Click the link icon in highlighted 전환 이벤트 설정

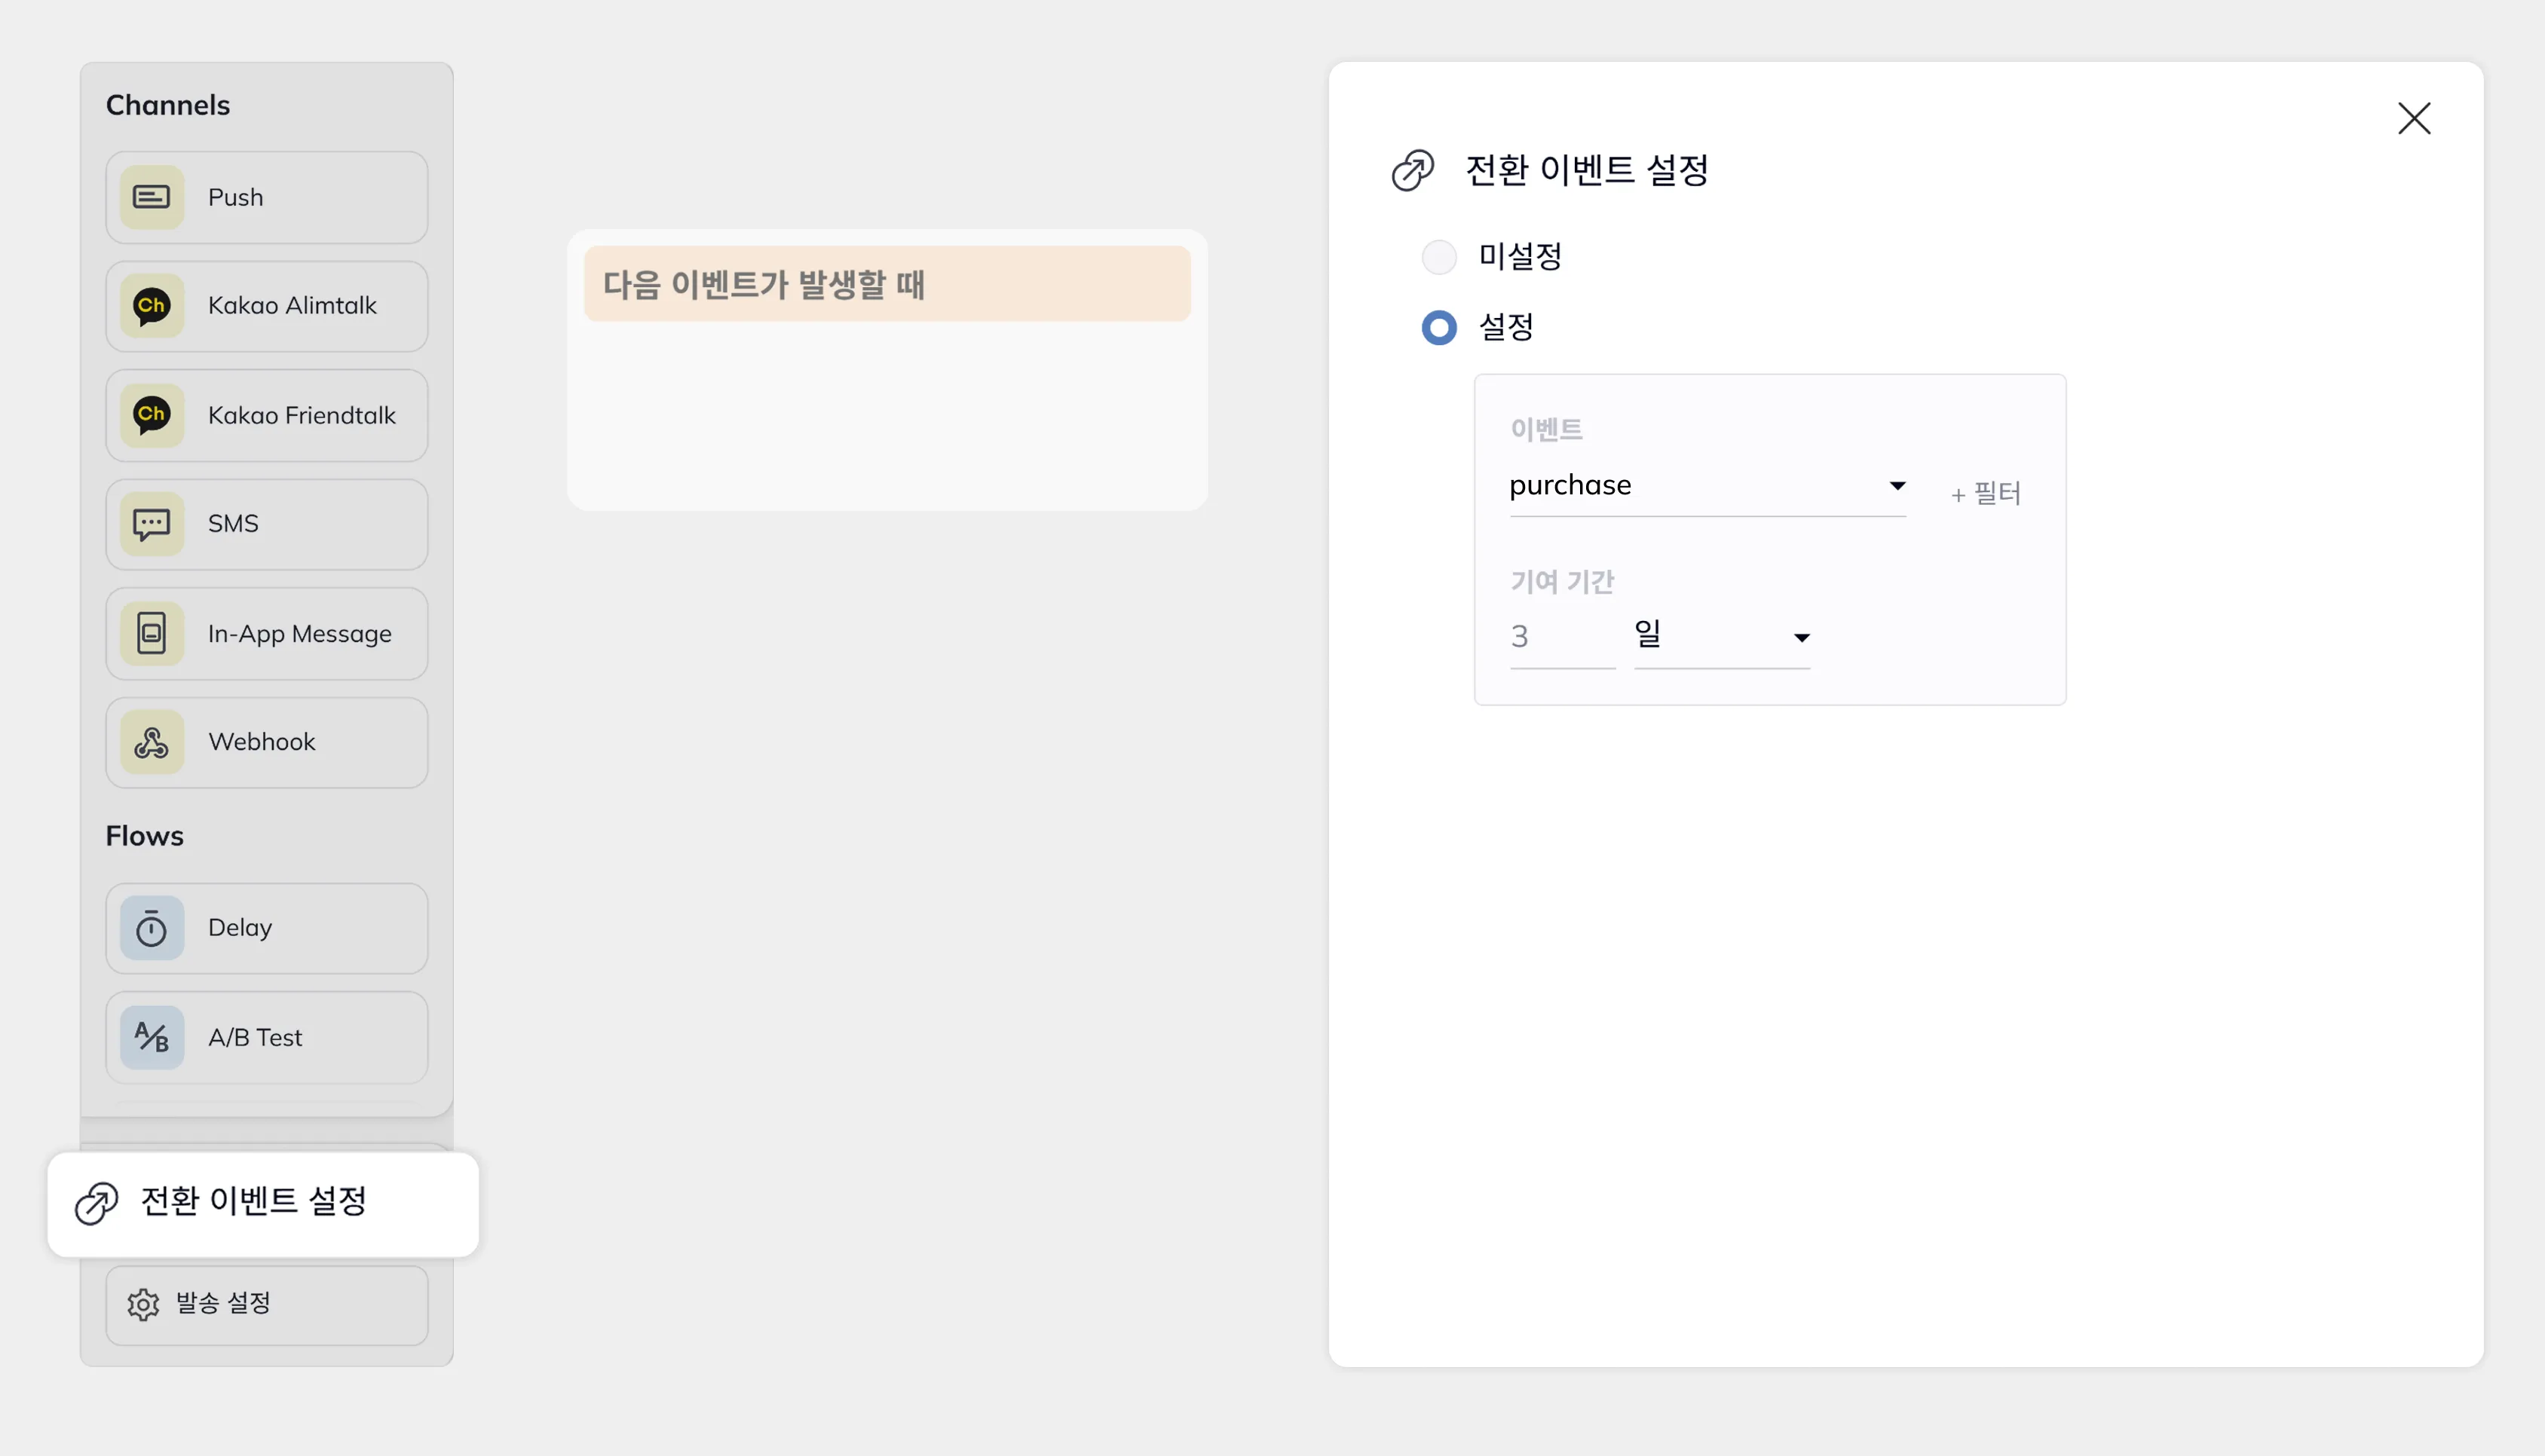97,1203
